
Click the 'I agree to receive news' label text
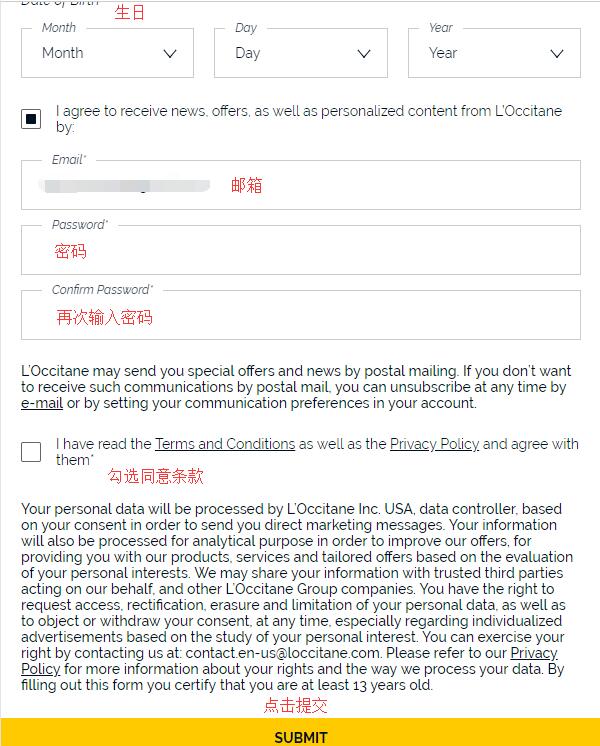[309, 119]
